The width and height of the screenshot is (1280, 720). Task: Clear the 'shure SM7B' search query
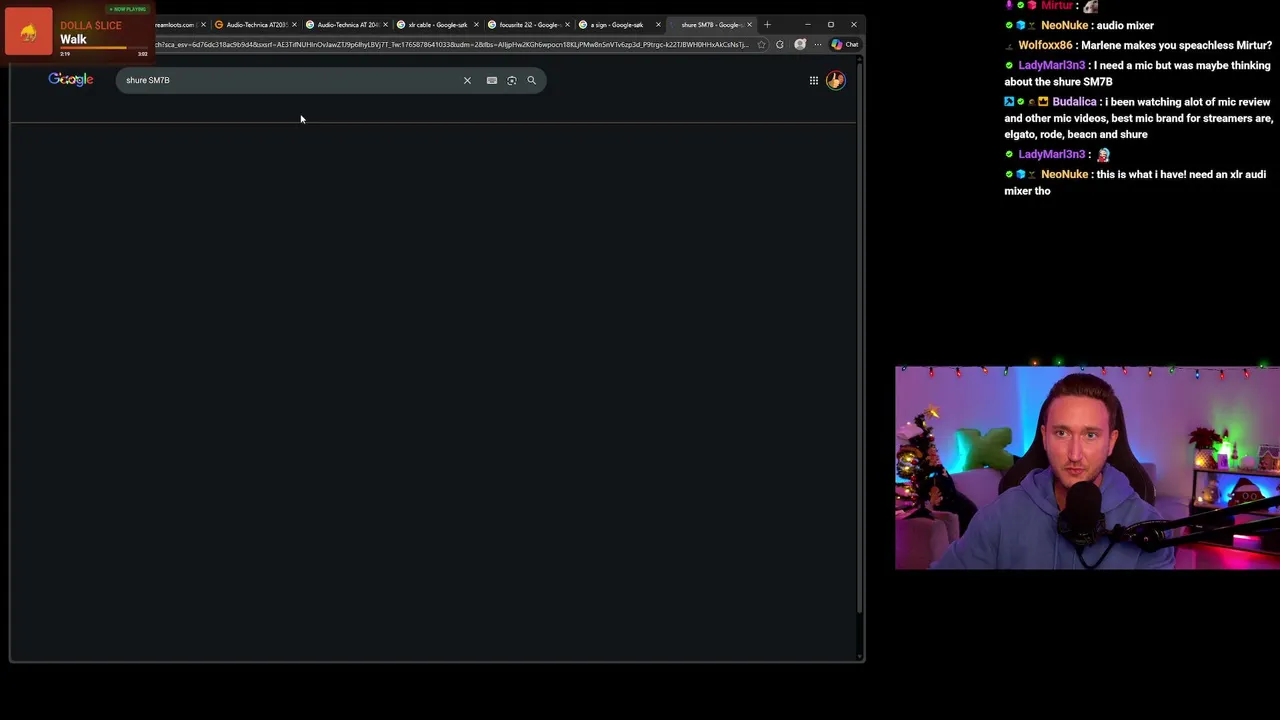click(x=467, y=80)
